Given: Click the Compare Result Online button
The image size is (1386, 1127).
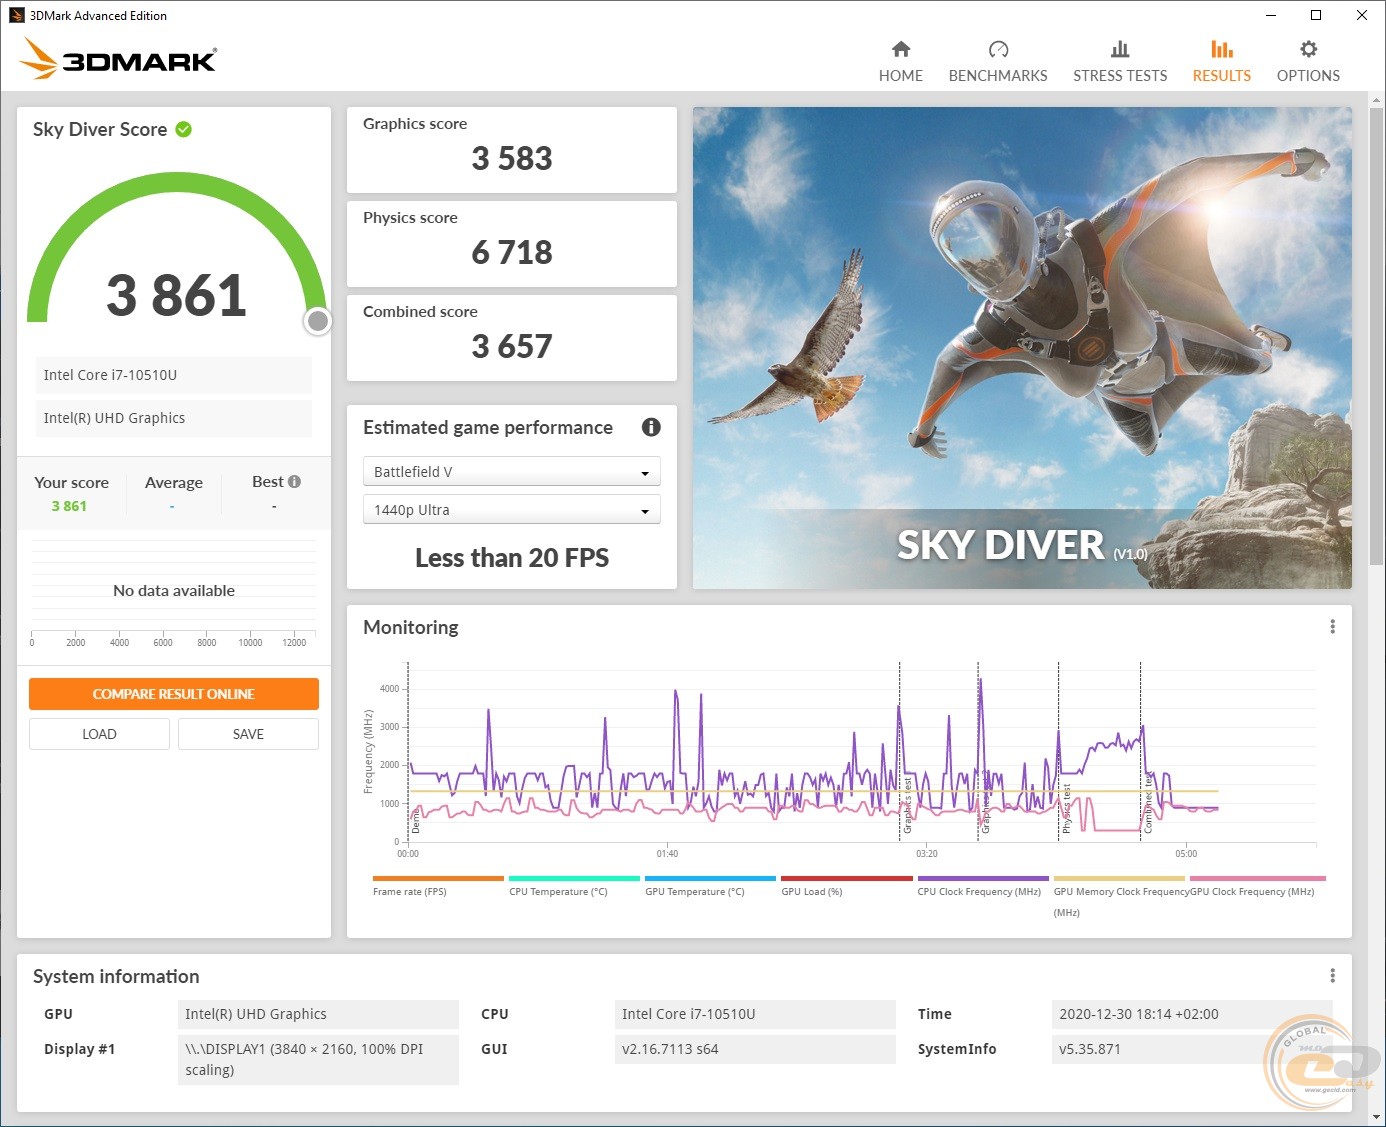Looking at the screenshot, I should click(x=174, y=694).
